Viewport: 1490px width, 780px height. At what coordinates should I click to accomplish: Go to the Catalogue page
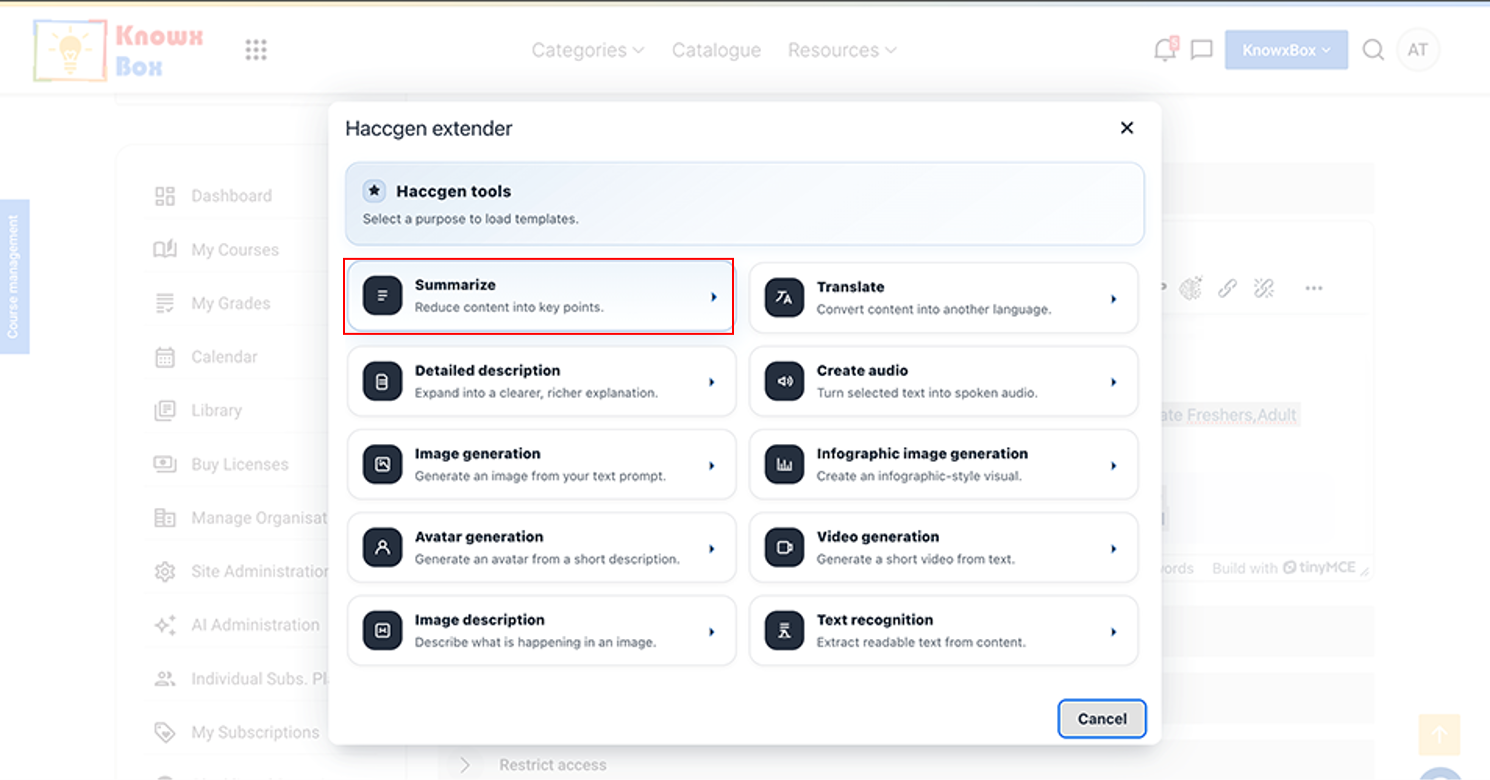[x=716, y=50]
